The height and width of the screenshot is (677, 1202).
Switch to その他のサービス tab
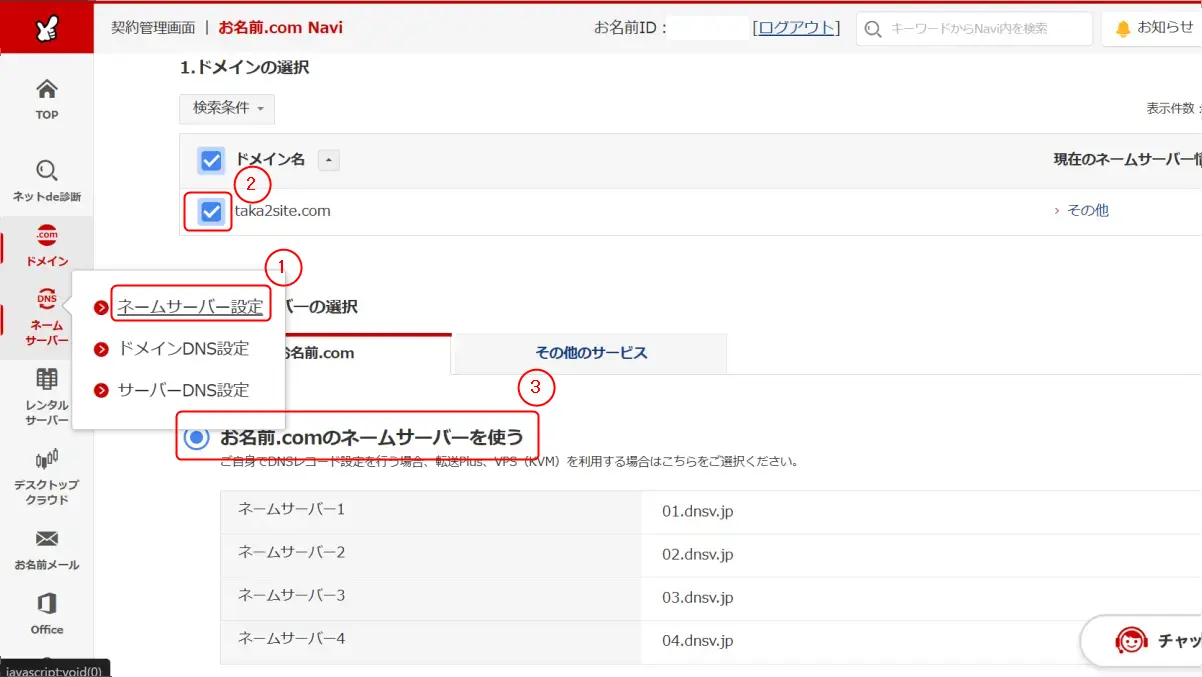[x=590, y=353]
